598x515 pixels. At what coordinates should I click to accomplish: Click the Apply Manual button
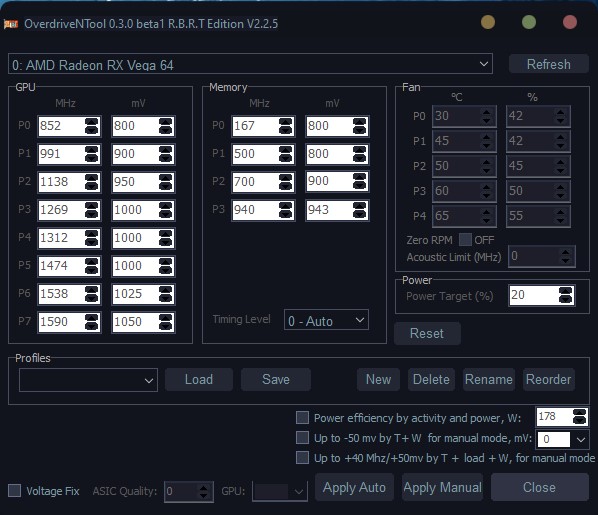click(x=442, y=487)
